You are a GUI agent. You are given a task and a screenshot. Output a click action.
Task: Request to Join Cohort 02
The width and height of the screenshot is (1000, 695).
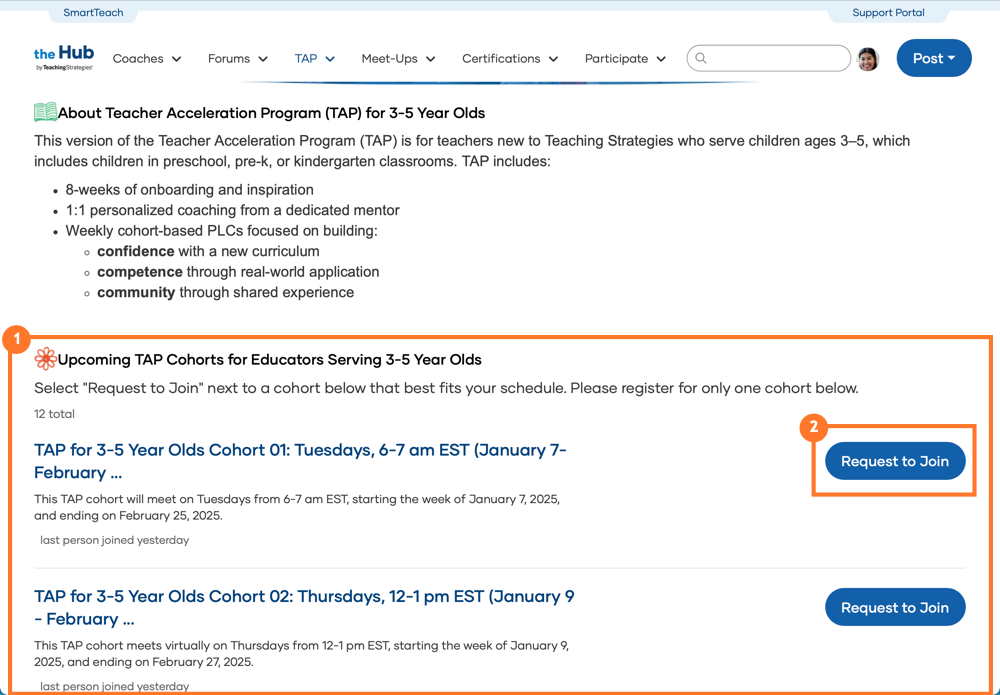coord(894,607)
